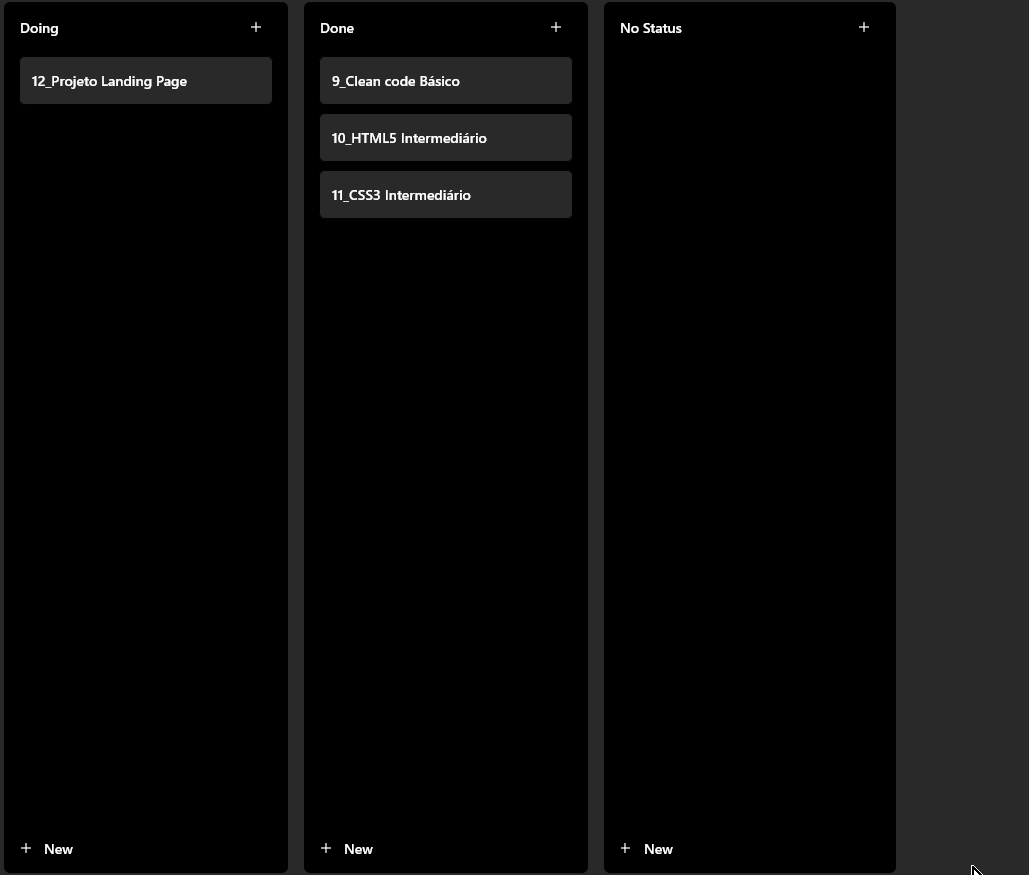1029x875 pixels.
Task: Open the 12_Projeto Landing Page card
Action: (146, 81)
